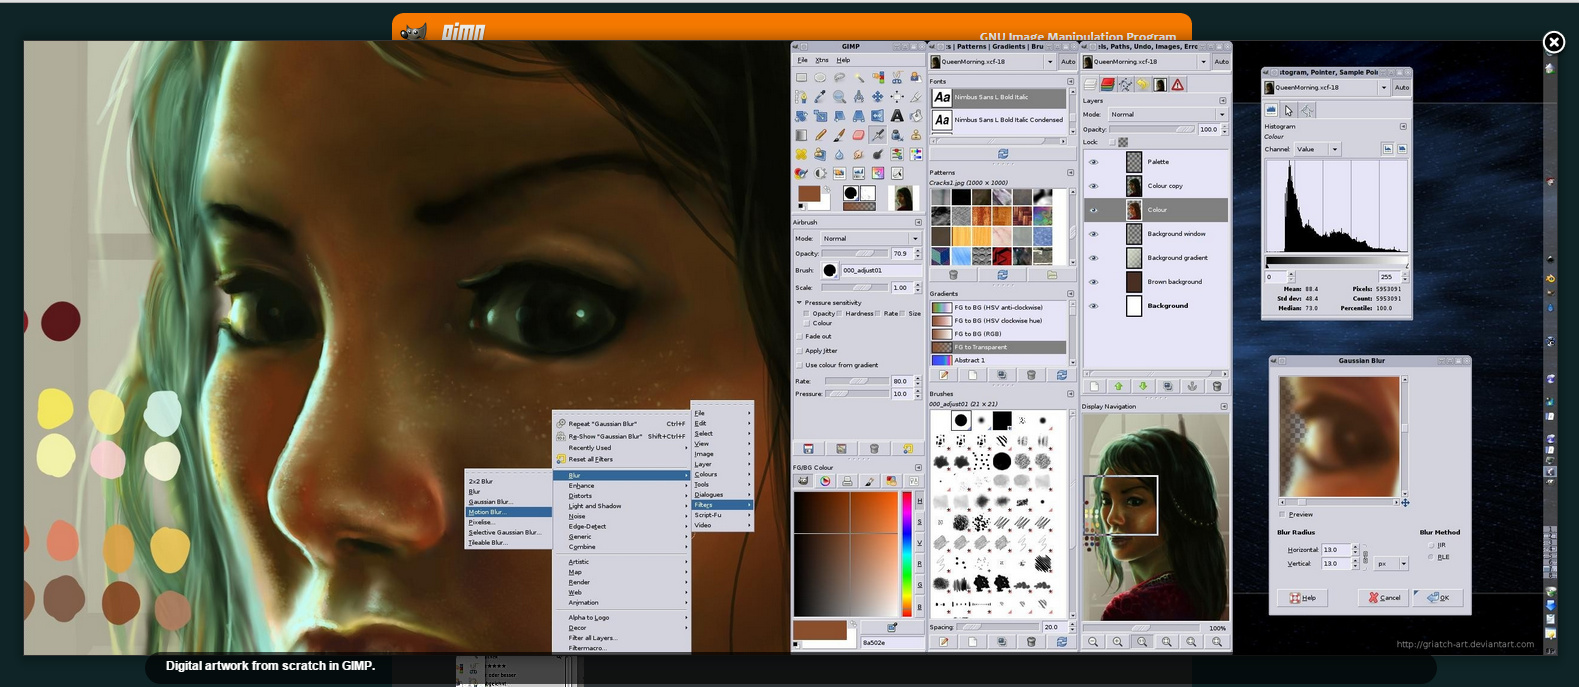Hide the Colour copy layer

coord(1093,186)
